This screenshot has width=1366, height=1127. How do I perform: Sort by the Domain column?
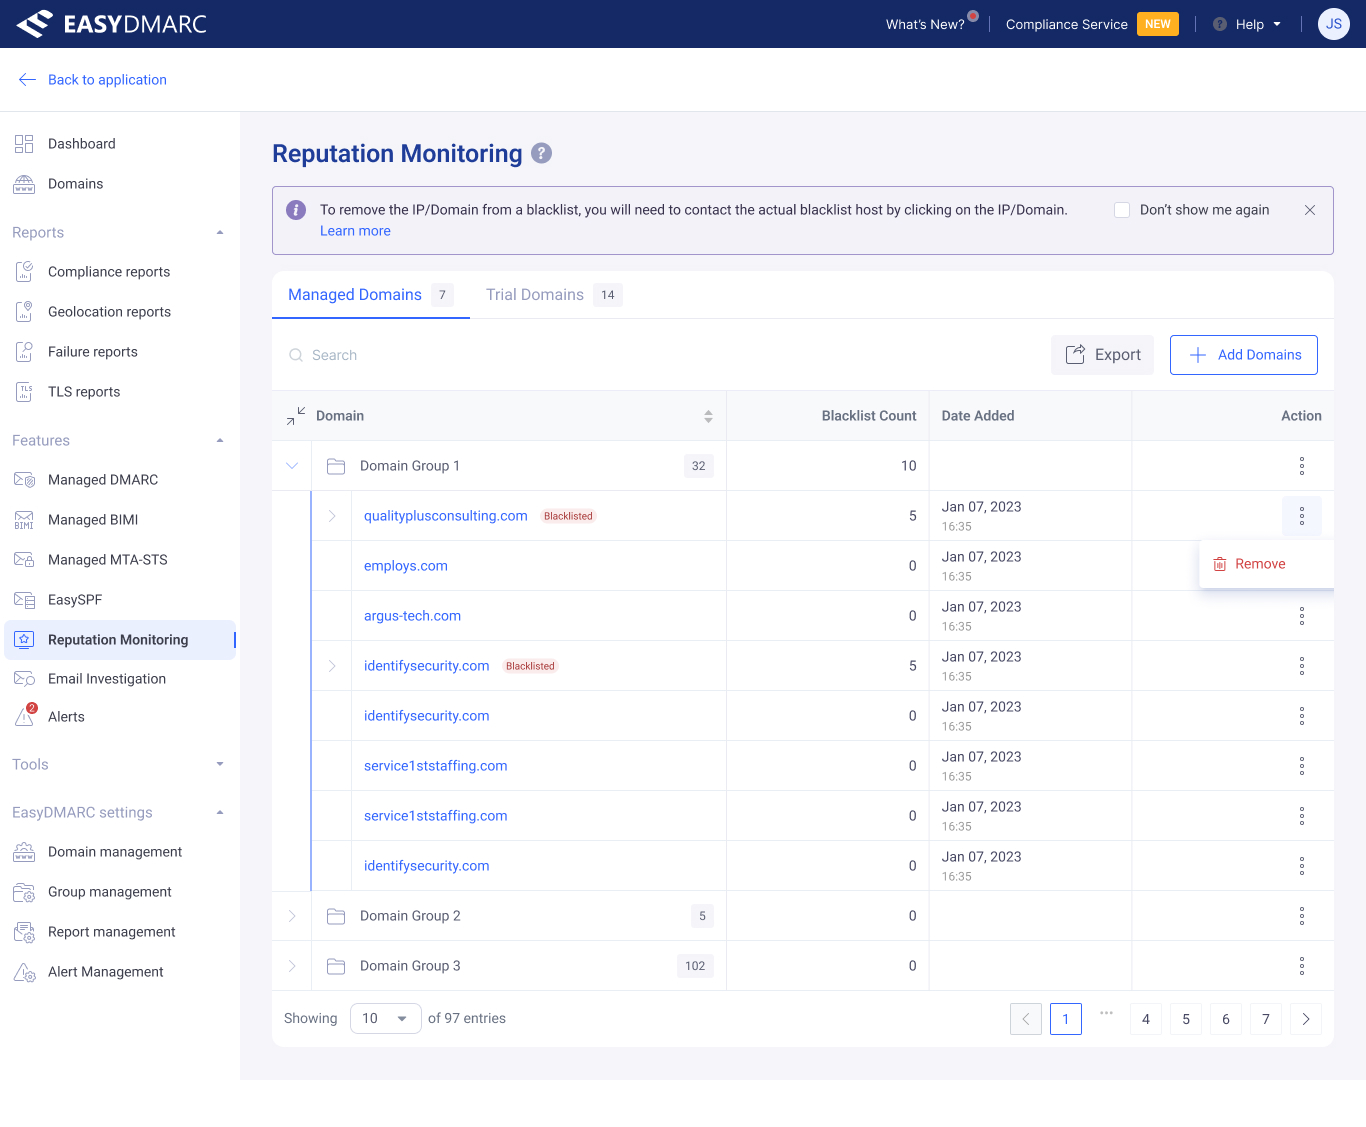pos(708,416)
